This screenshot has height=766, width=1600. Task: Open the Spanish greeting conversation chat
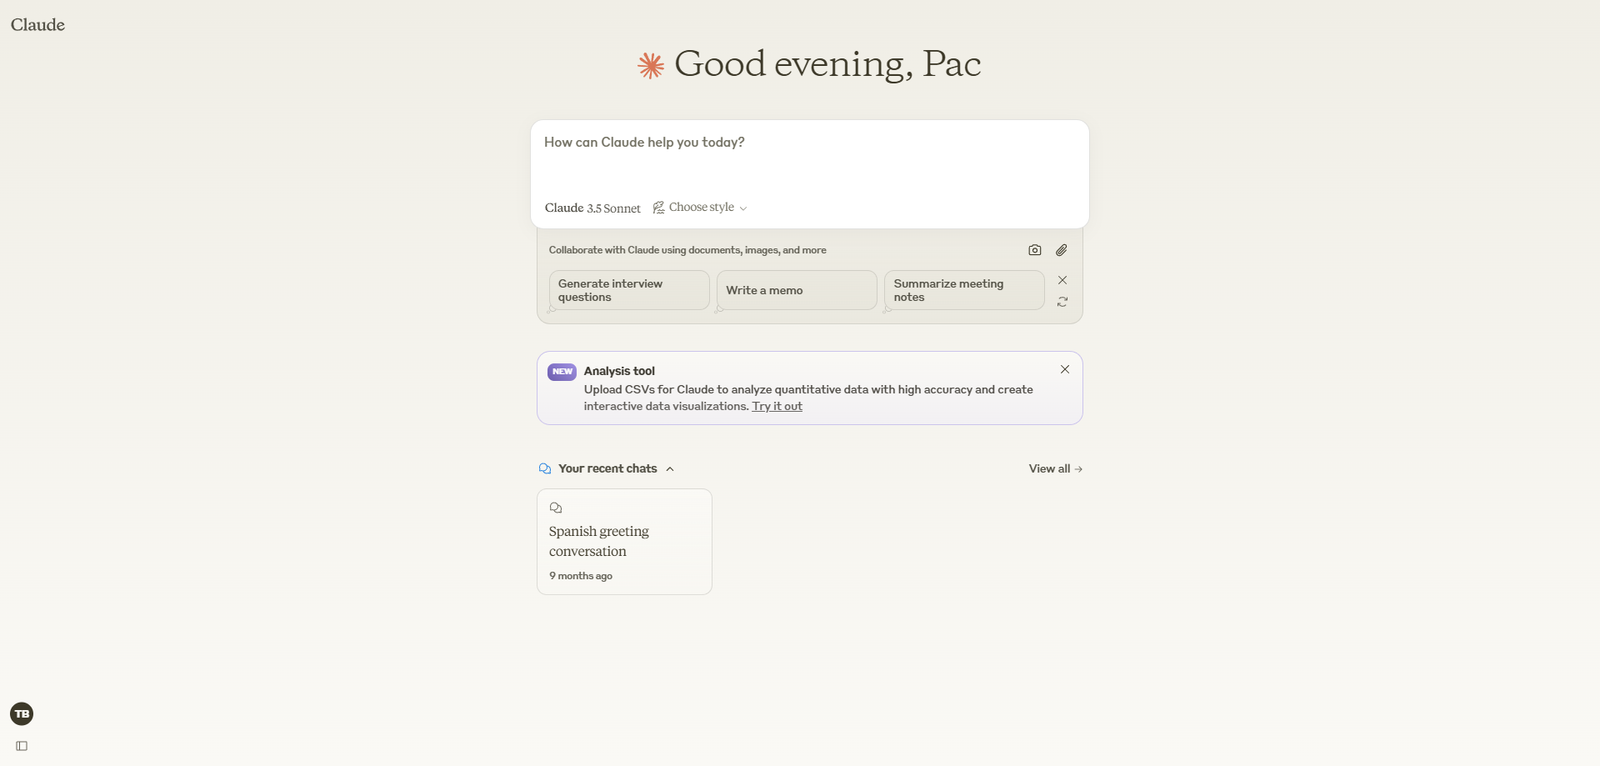pyautogui.click(x=625, y=542)
